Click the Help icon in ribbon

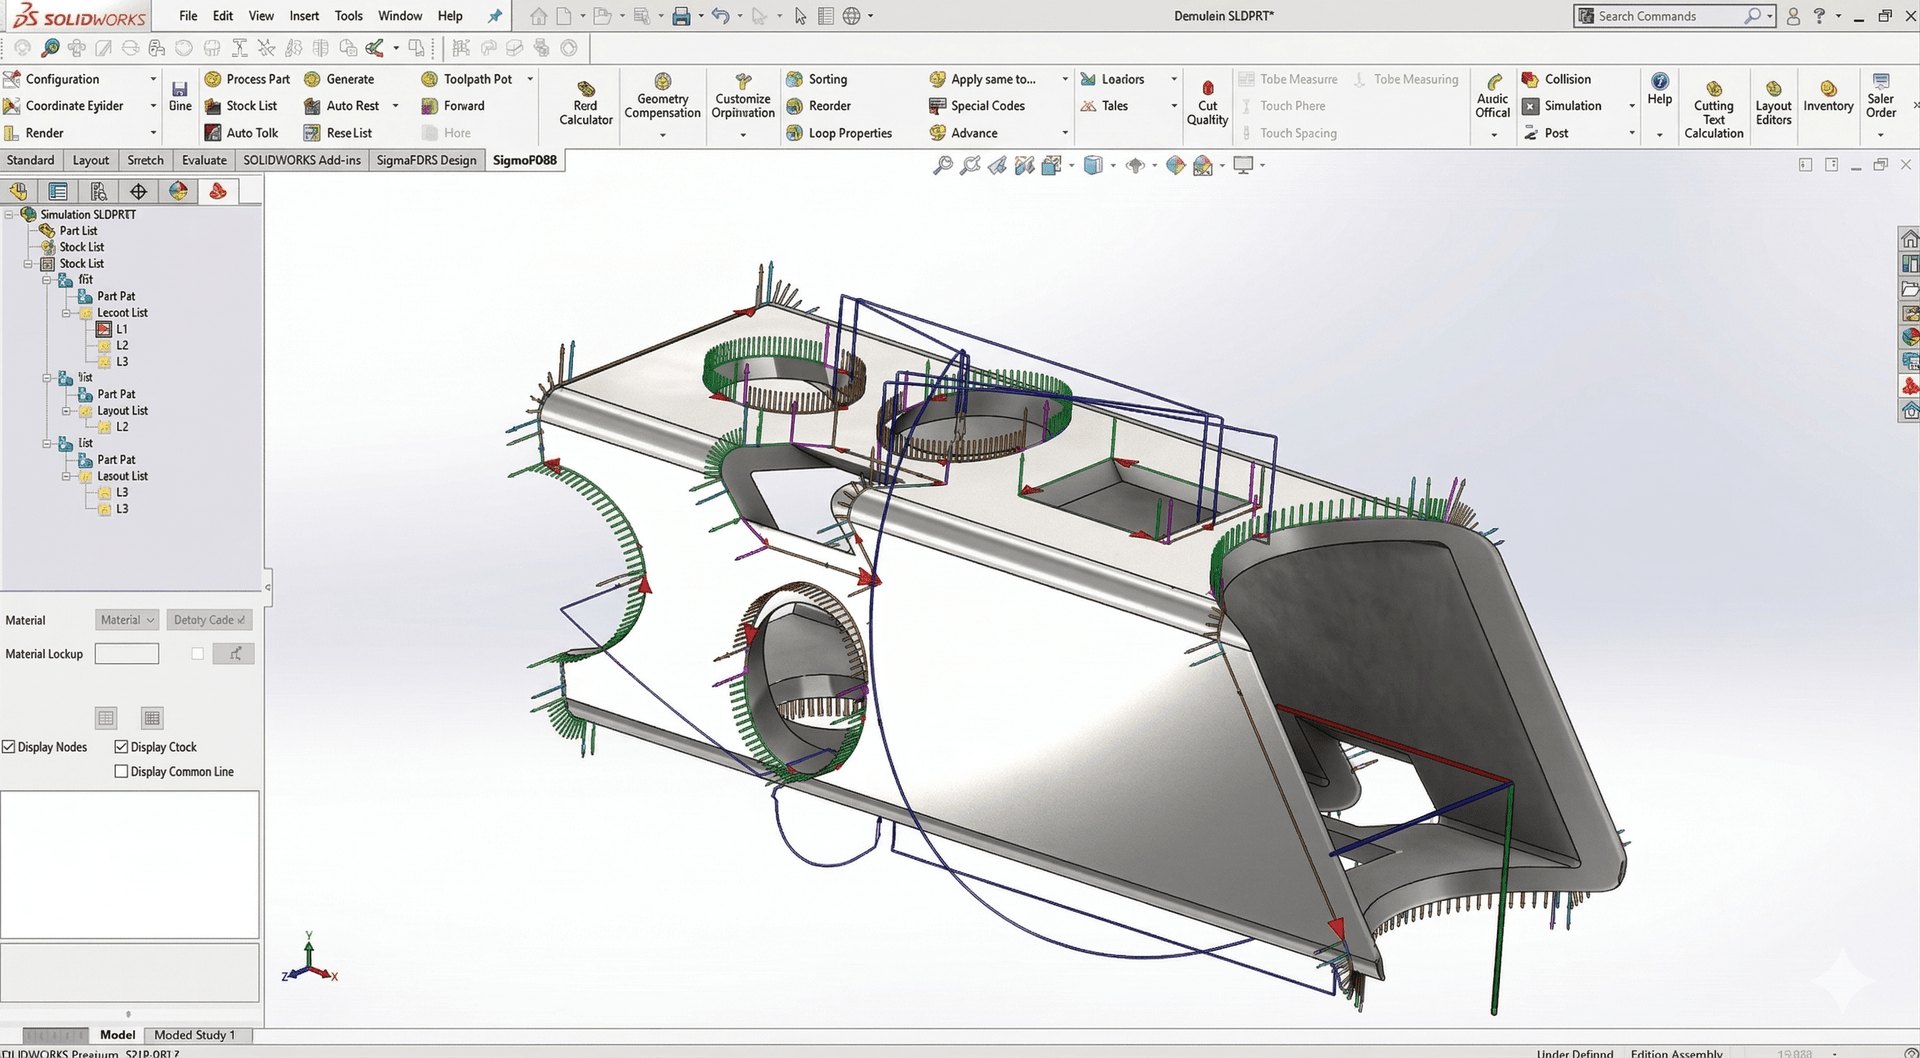click(1659, 81)
